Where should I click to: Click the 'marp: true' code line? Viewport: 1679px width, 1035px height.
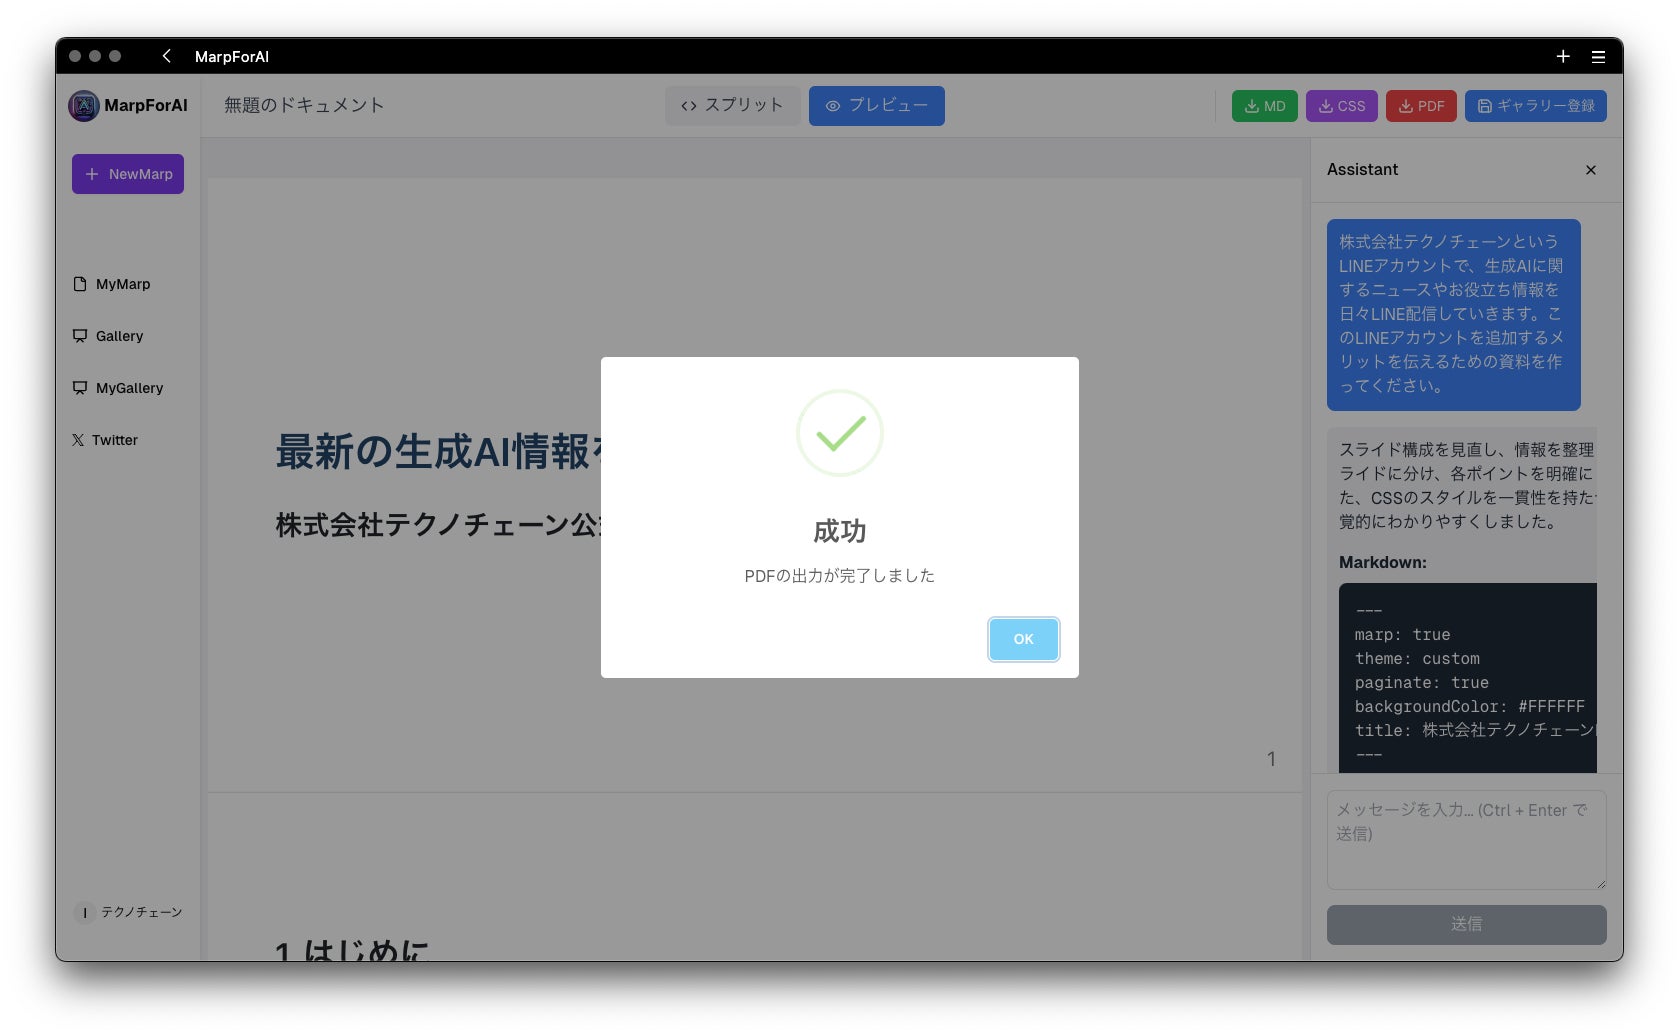pyautogui.click(x=1402, y=635)
